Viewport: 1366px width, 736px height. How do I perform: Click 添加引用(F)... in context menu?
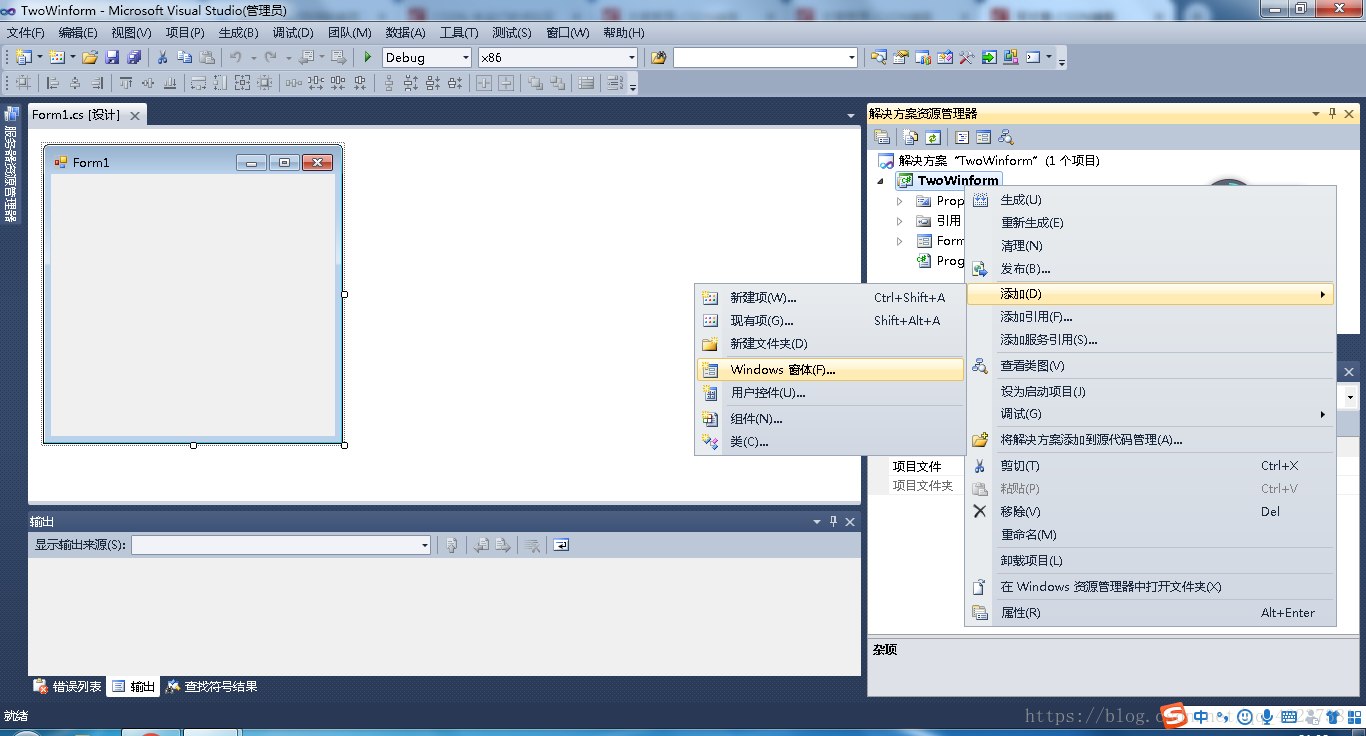coord(1150,317)
